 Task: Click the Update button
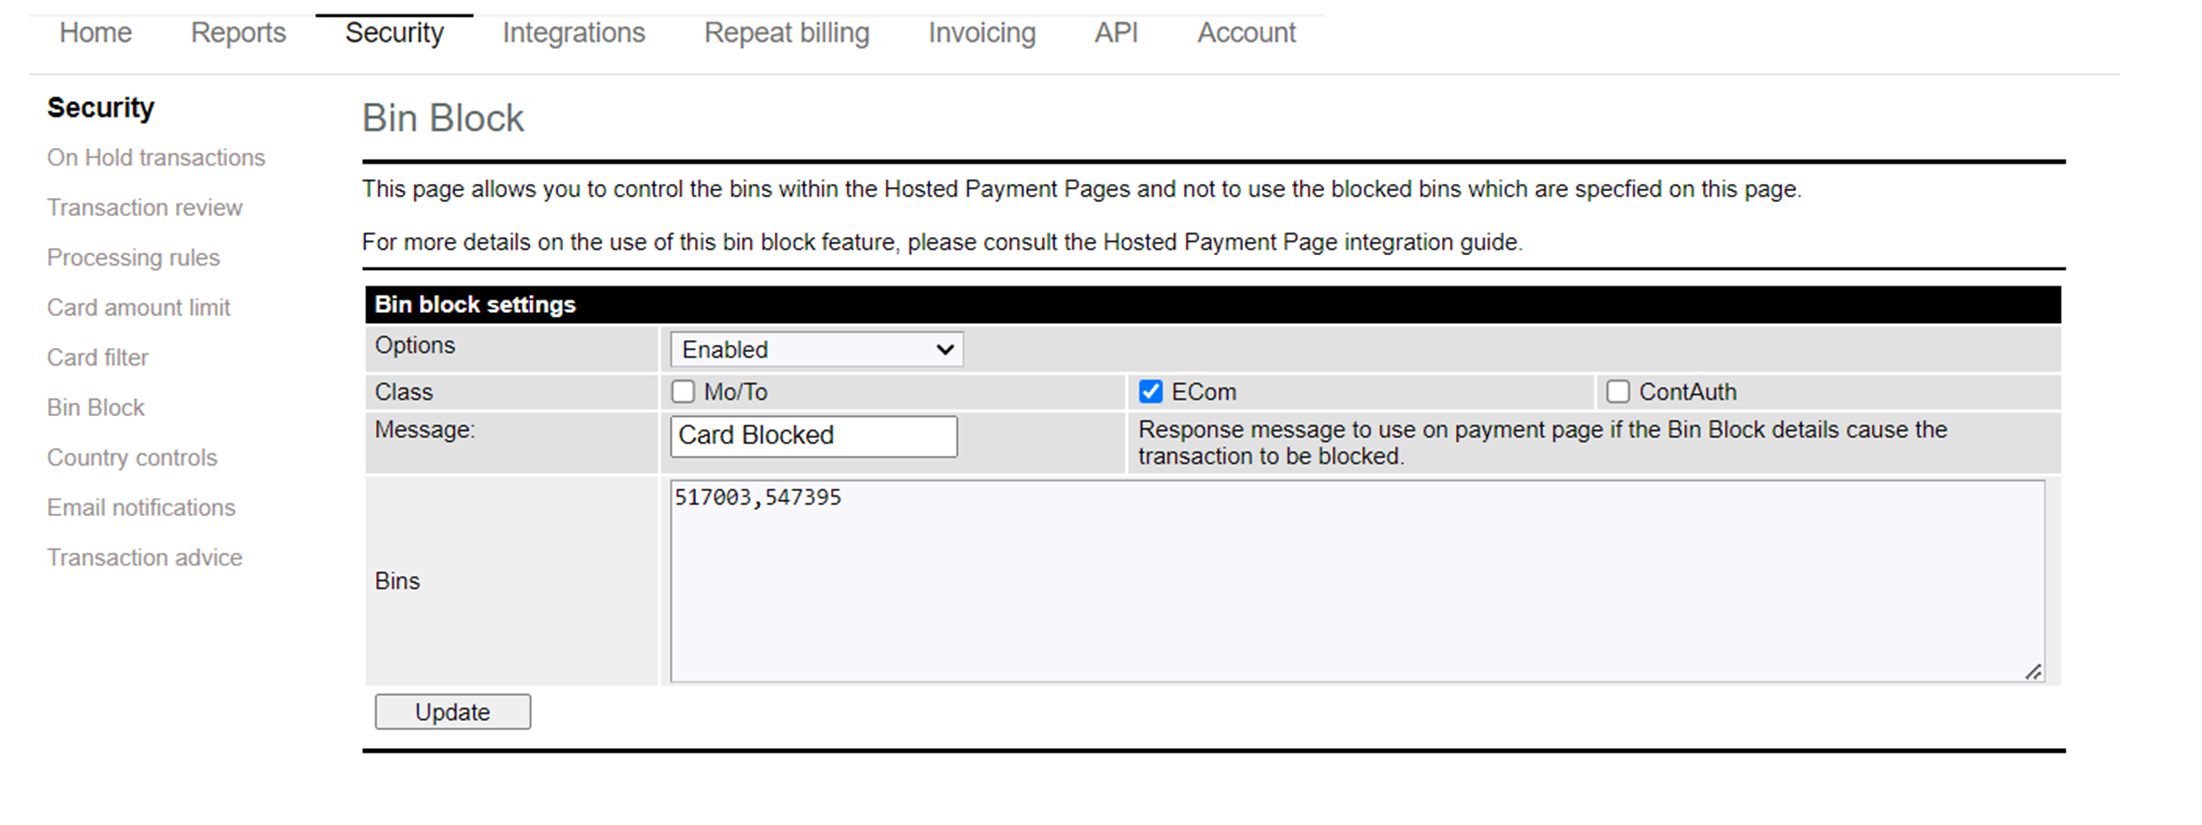click(453, 712)
